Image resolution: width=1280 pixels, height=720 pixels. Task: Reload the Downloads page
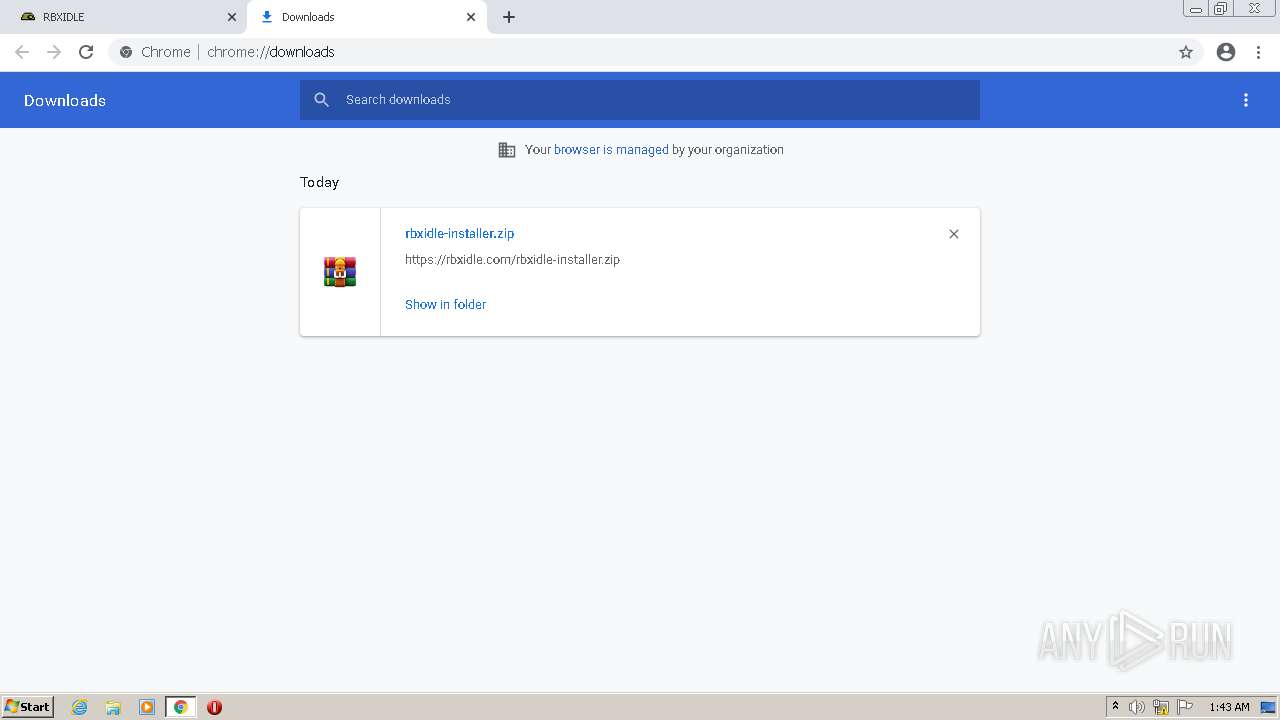pyautogui.click(x=86, y=52)
